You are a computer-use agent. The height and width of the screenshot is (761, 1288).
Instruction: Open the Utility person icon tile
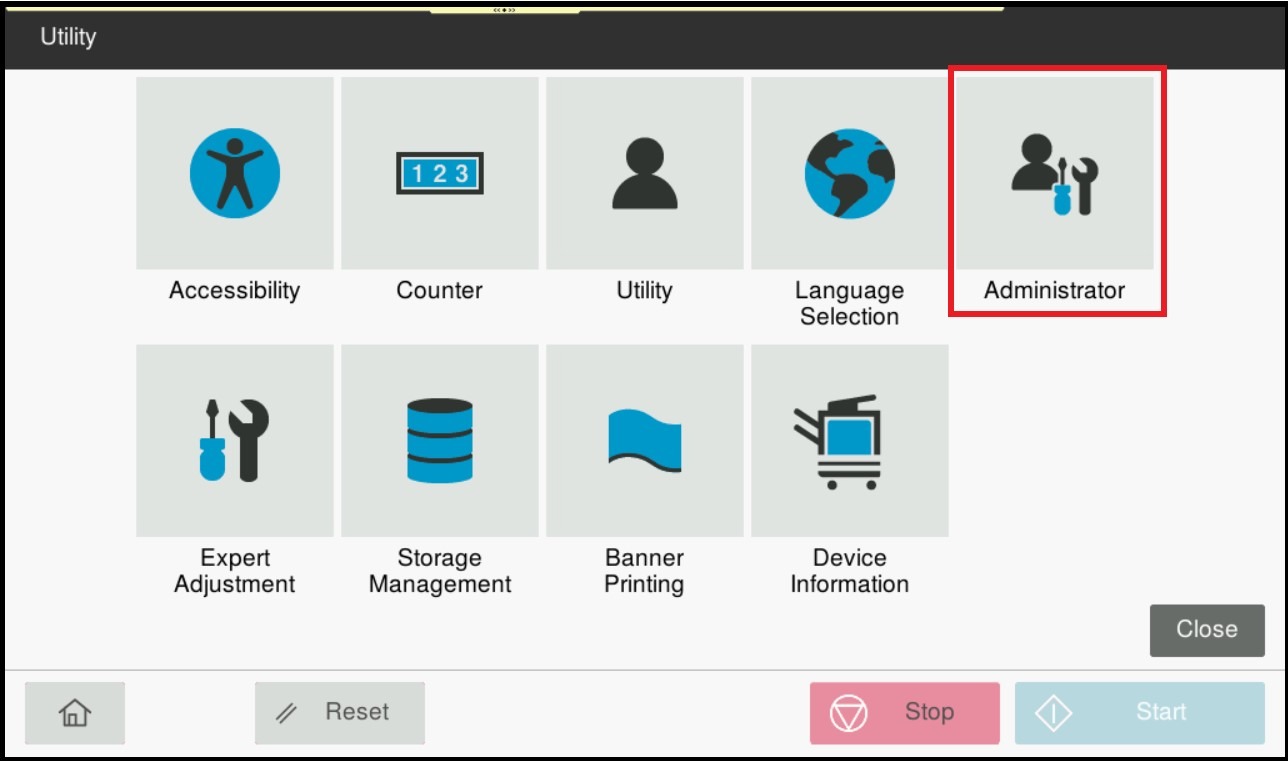click(x=644, y=173)
